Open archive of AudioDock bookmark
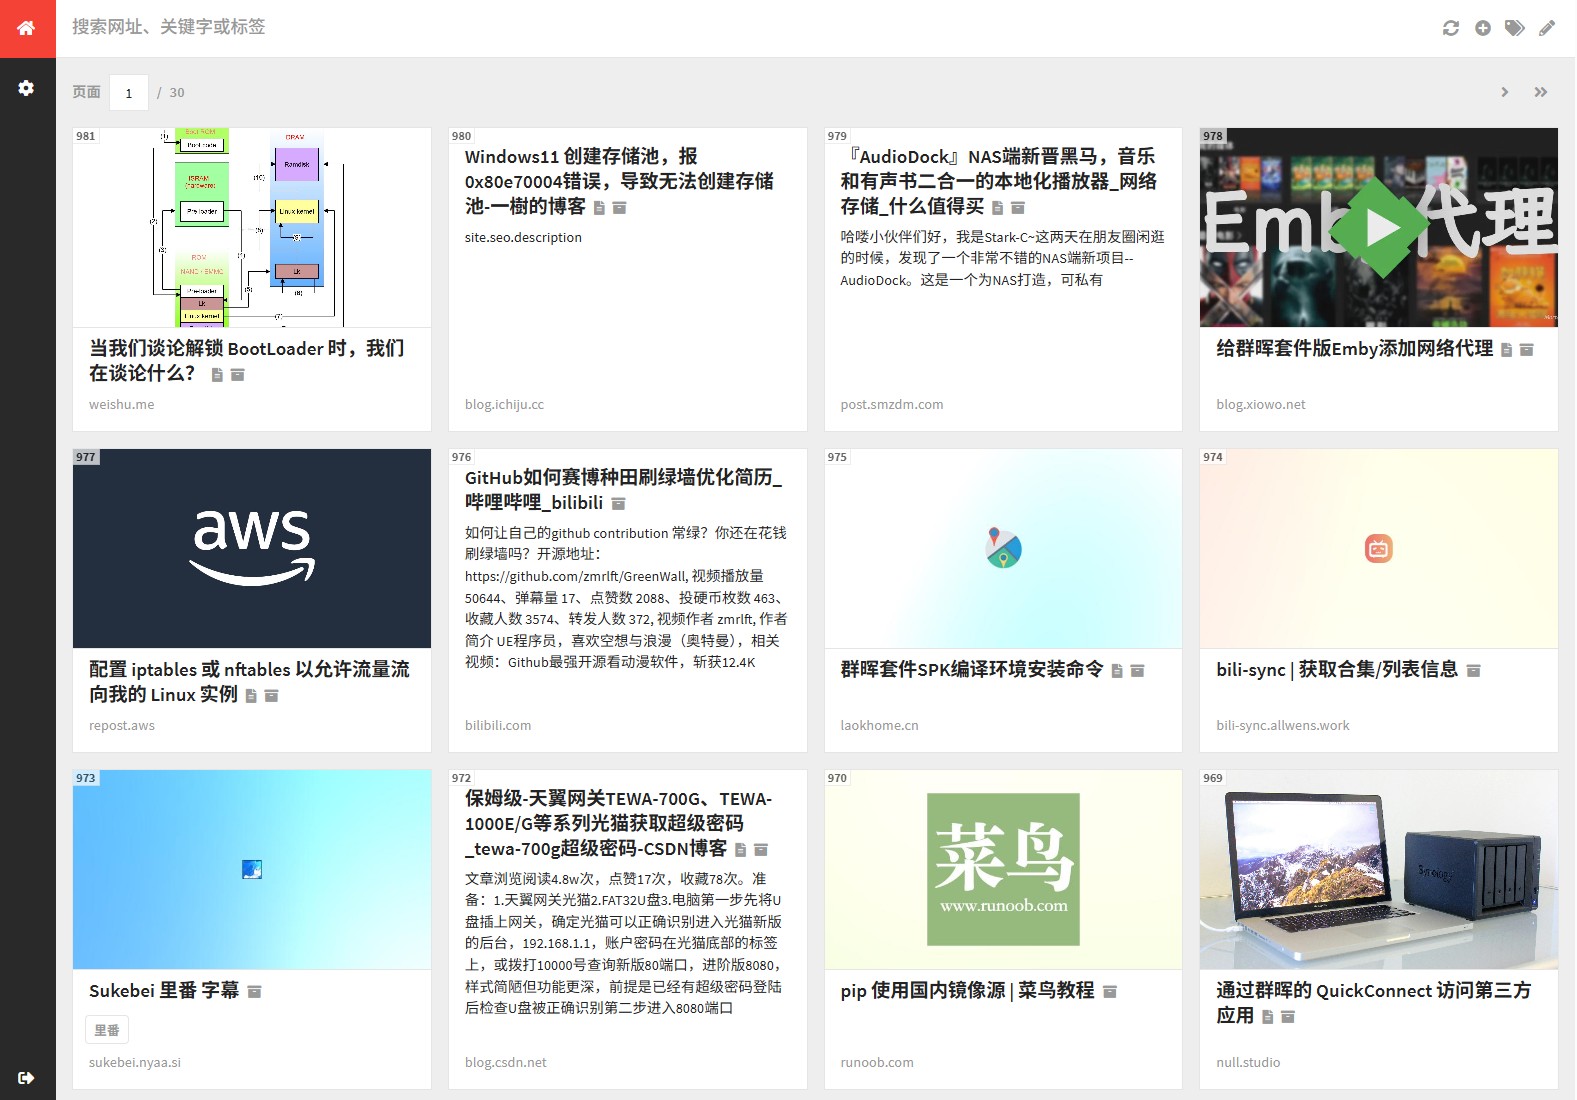 [1018, 208]
